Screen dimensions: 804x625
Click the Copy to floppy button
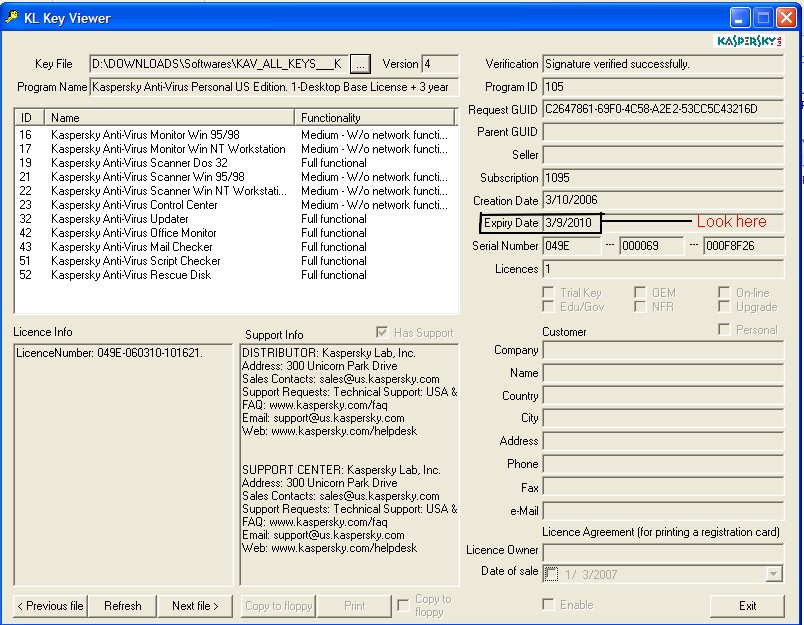(278, 606)
